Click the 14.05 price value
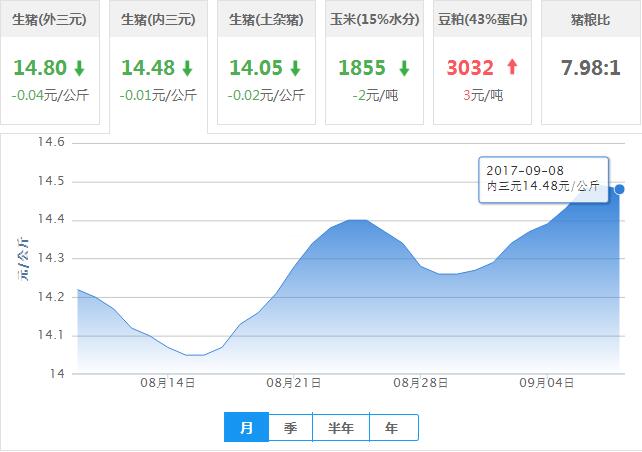Screen dimensions: 642x452 tap(256, 68)
